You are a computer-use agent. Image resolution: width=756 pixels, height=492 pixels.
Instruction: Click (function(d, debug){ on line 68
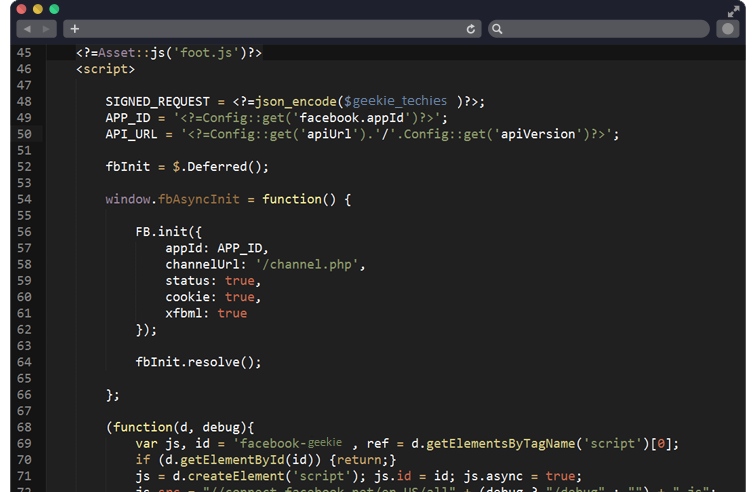pos(180,427)
